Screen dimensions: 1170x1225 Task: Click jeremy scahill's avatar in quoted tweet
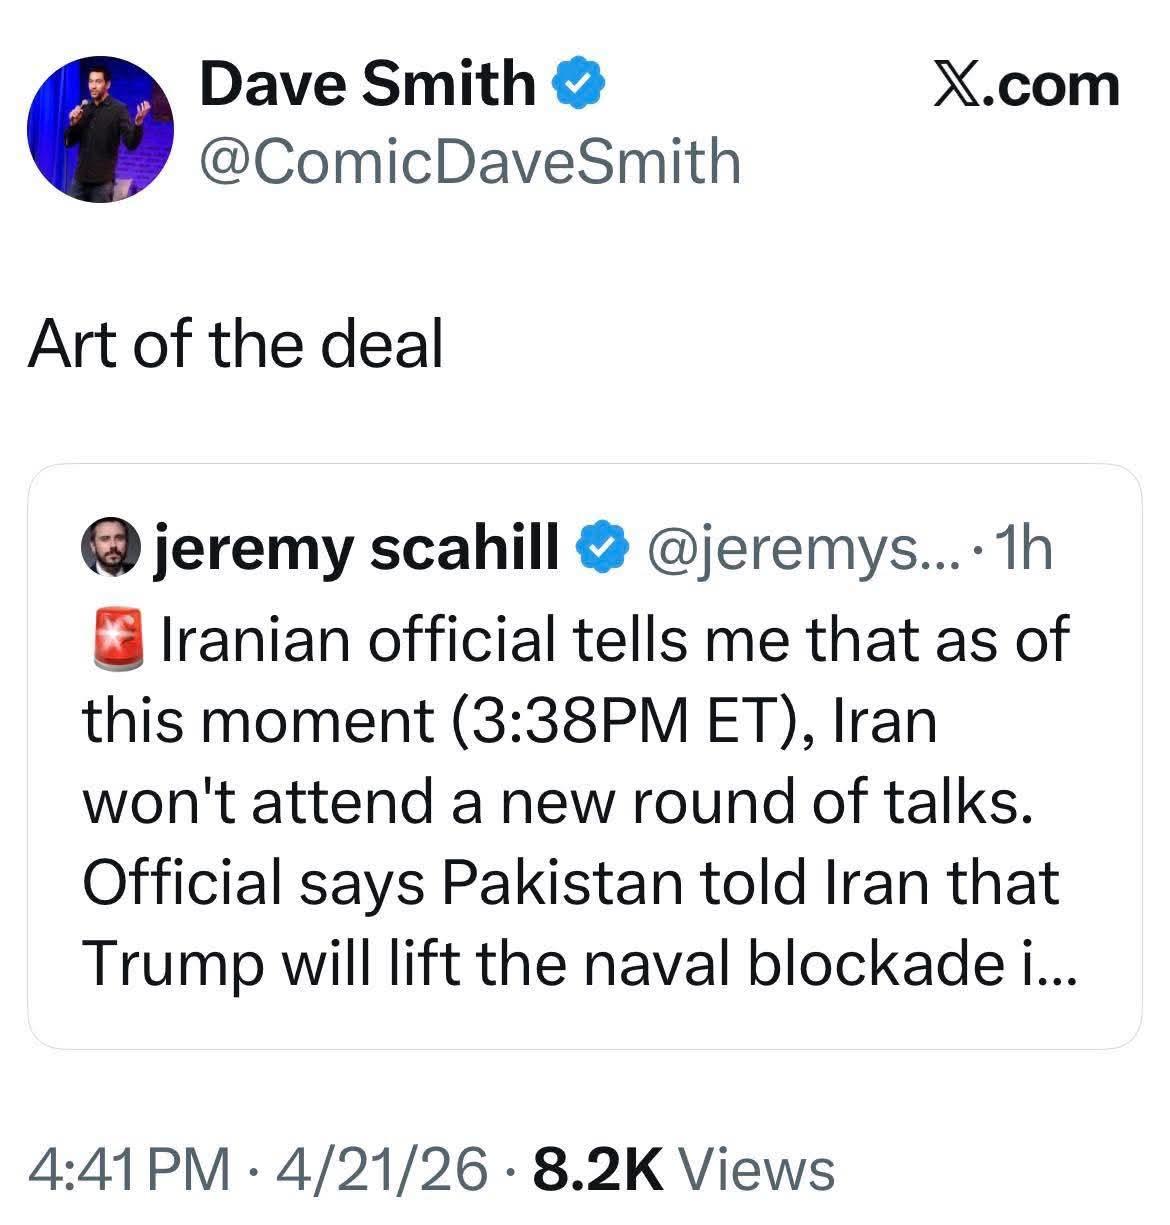coord(110,549)
